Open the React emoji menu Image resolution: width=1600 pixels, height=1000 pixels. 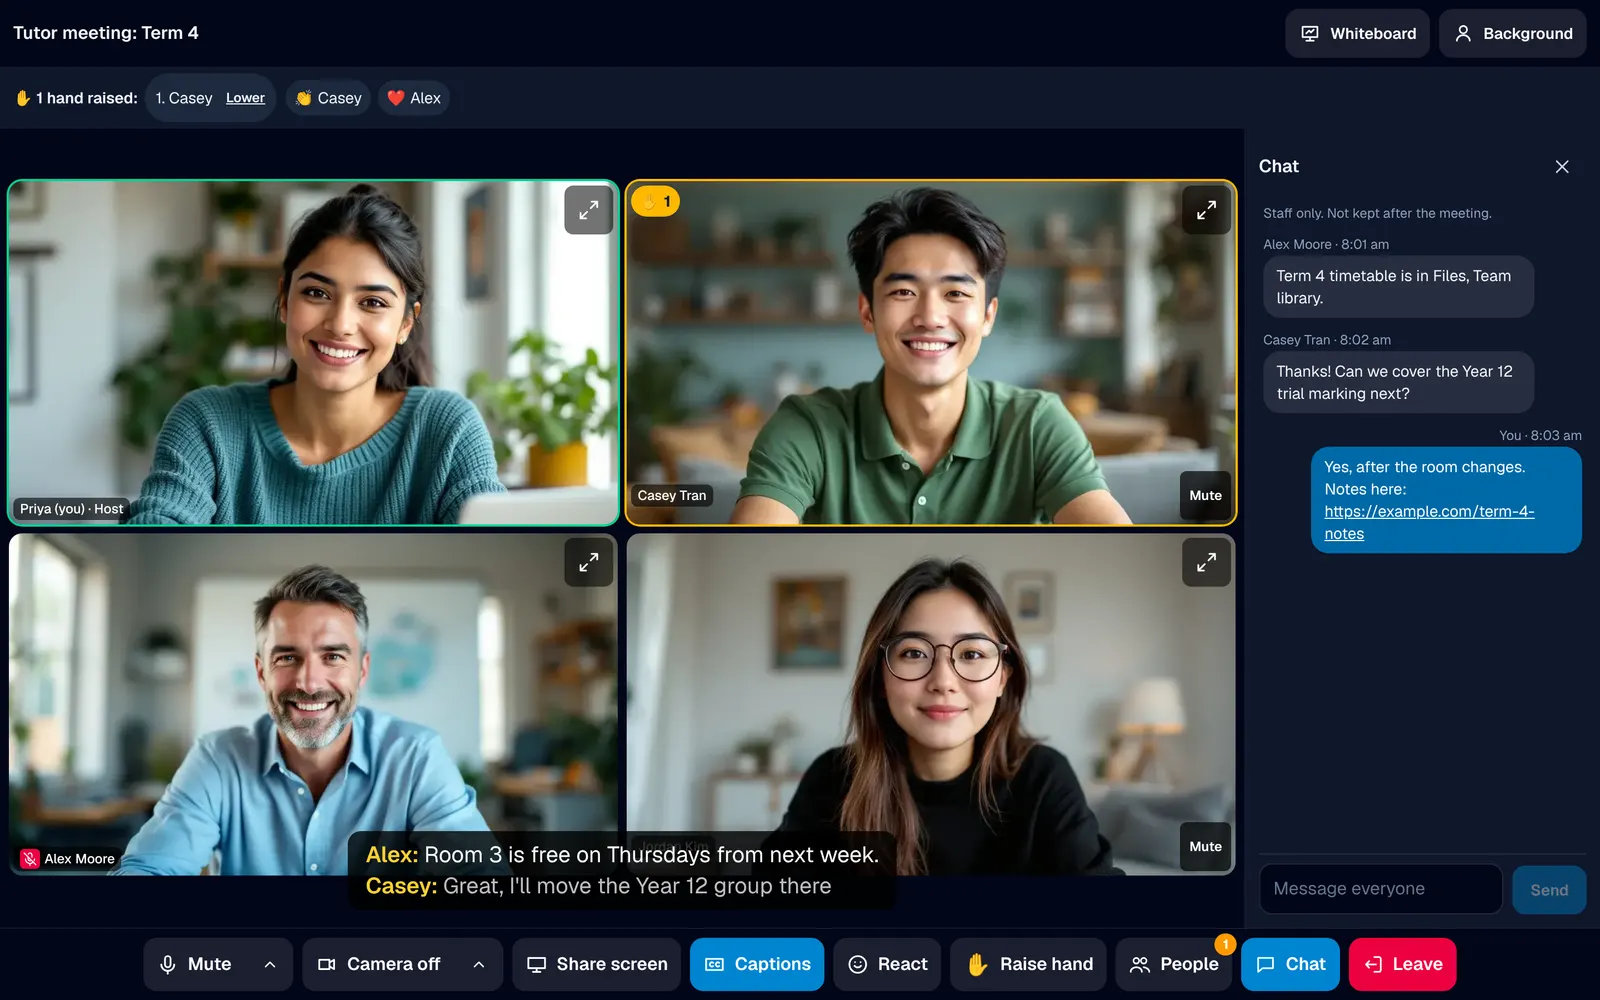pyautogui.click(x=887, y=964)
